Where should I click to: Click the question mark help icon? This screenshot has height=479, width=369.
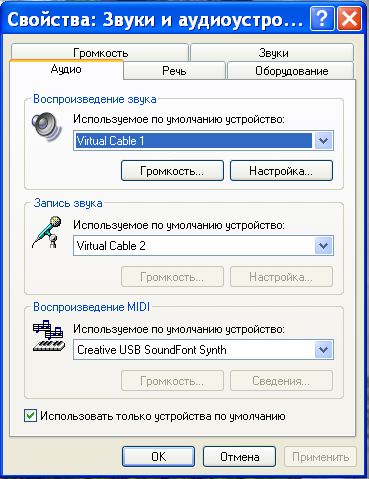pos(322,20)
